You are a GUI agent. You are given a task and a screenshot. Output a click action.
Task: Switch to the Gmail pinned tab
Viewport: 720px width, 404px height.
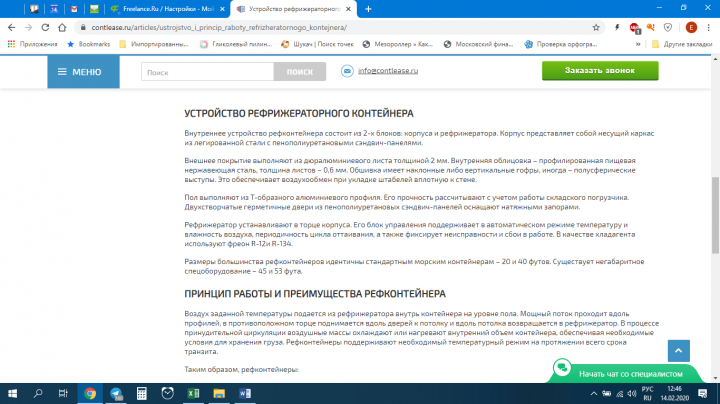point(74,9)
